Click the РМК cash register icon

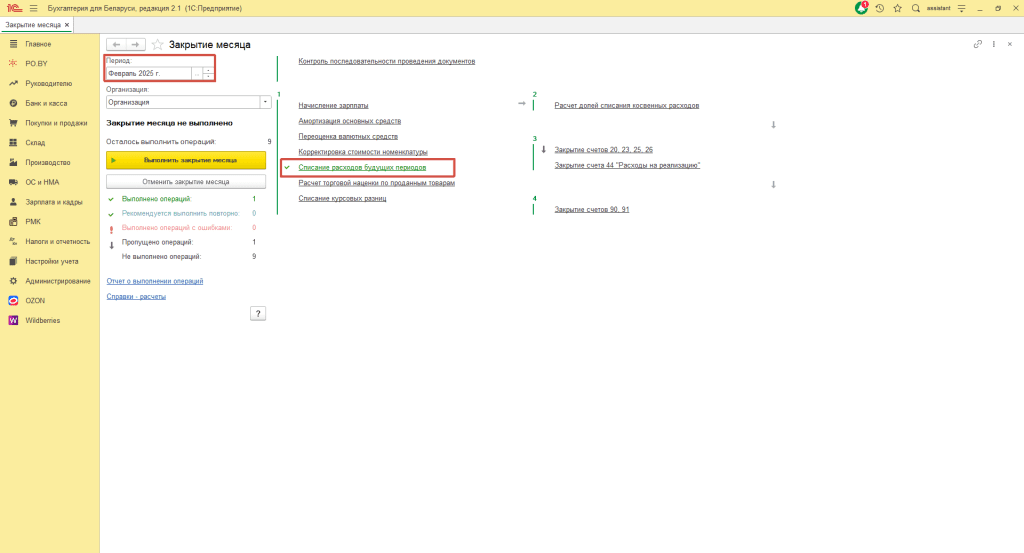pos(13,221)
